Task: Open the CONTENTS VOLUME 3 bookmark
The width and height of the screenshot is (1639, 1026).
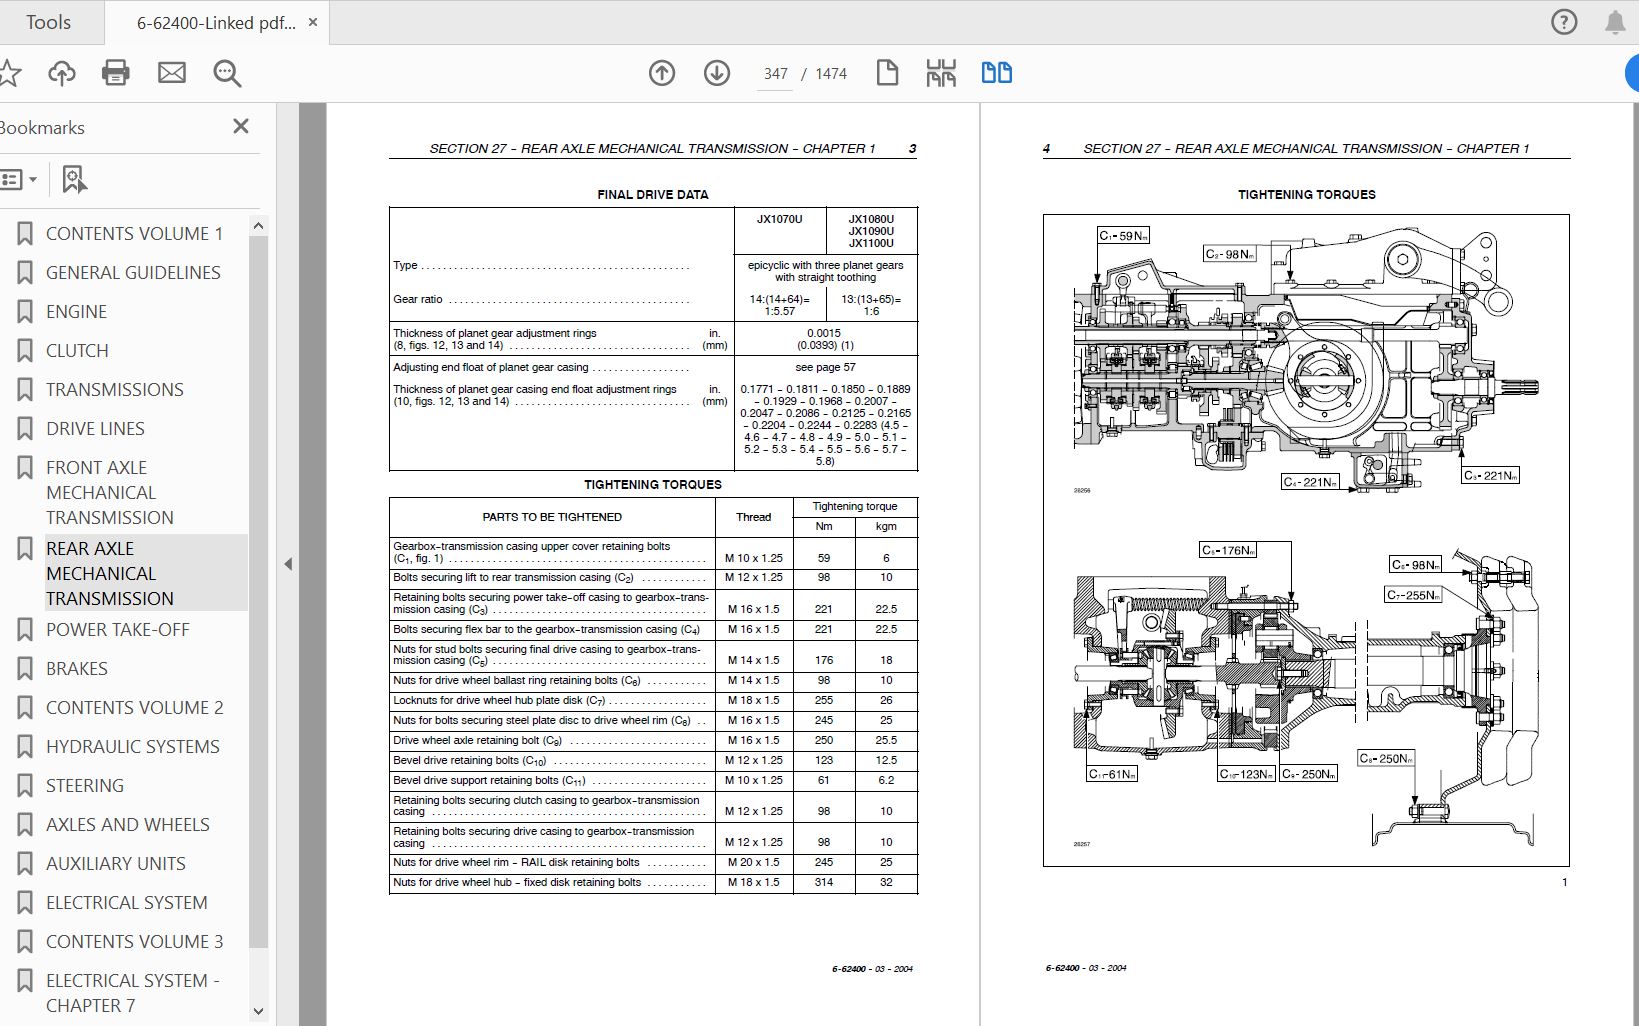Action: [135, 941]
